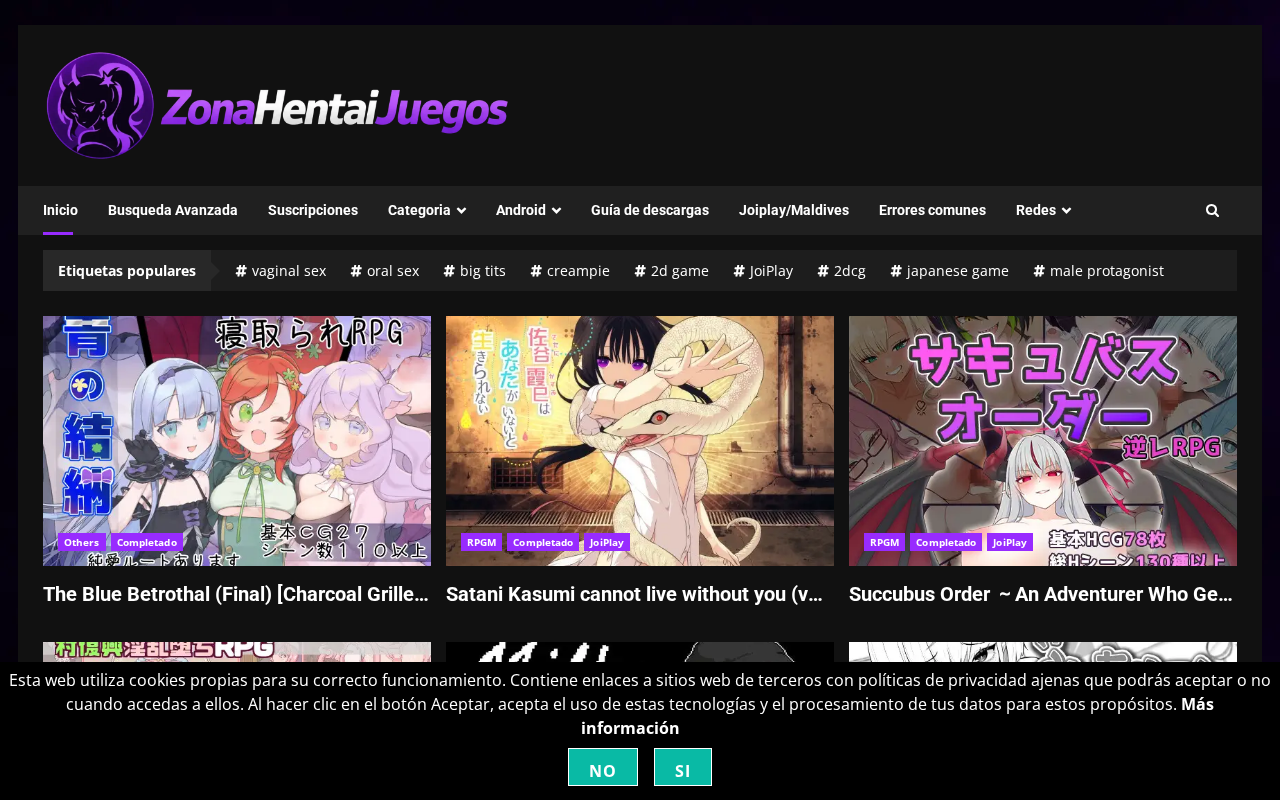This screenshot has width=1280, height=800.
Task: Open Joiplay/Maldives menu item
Action: pyautogui.click(x=794, y=210)
